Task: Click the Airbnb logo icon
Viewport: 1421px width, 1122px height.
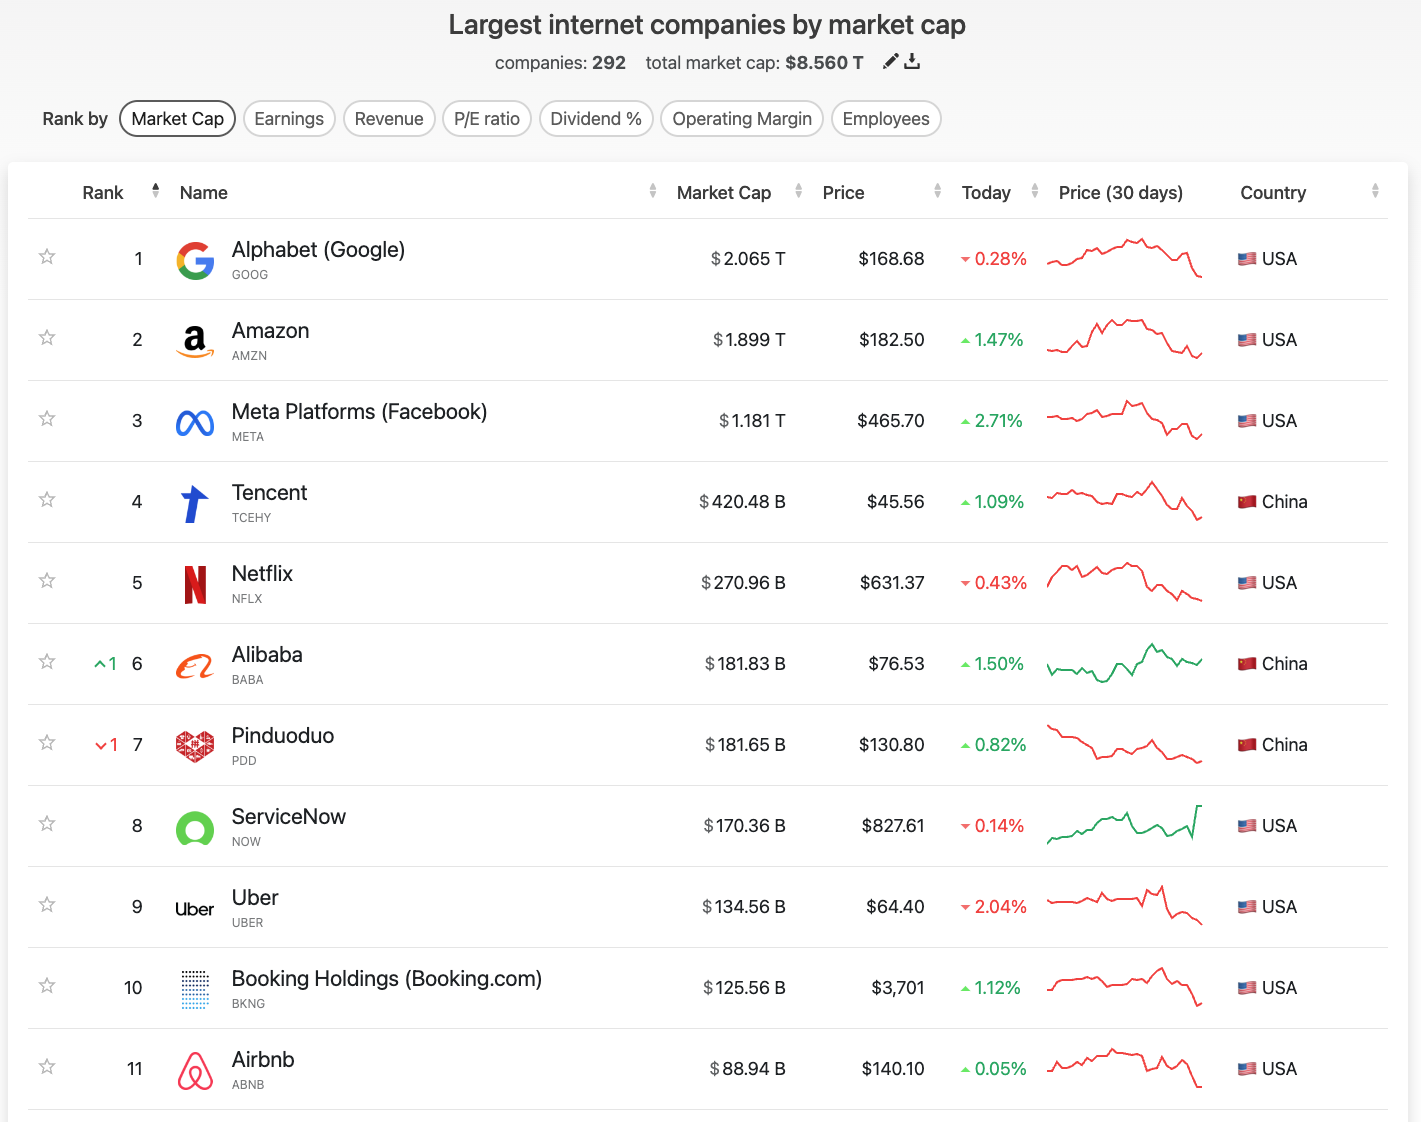Action: (x=195, y=1070)
